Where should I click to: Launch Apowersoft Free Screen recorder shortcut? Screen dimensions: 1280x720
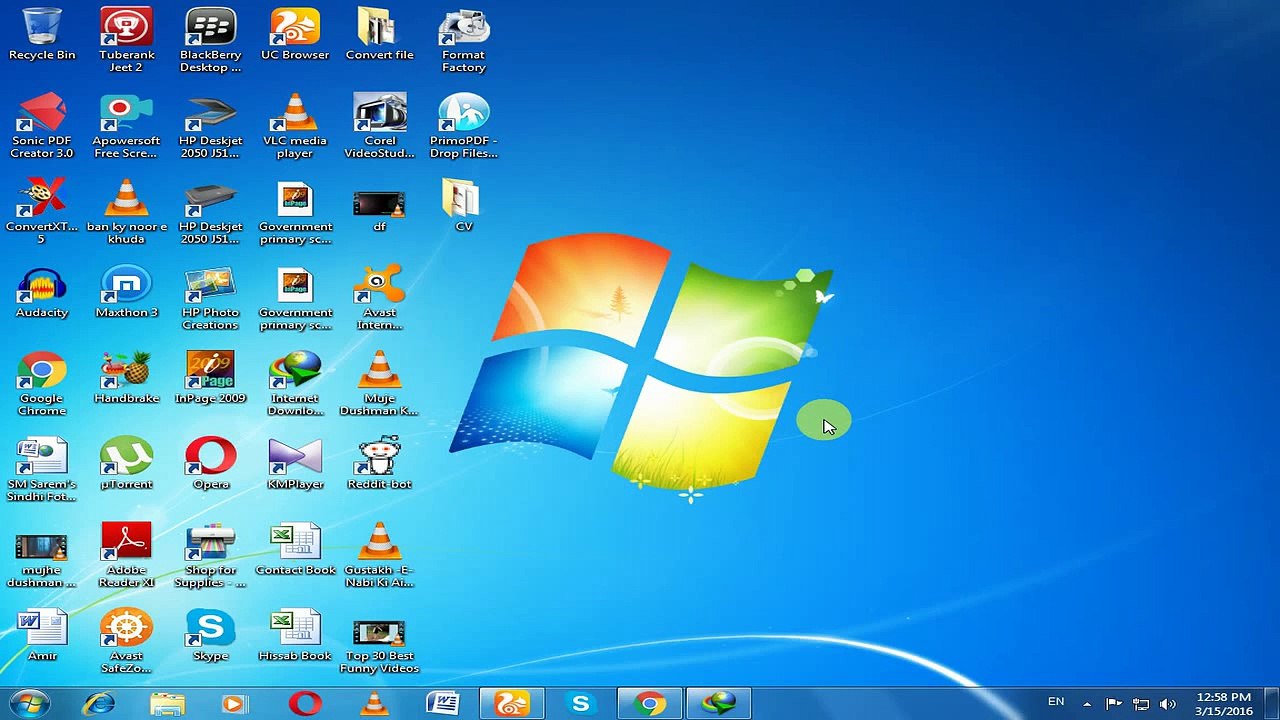tap(126, 126)
